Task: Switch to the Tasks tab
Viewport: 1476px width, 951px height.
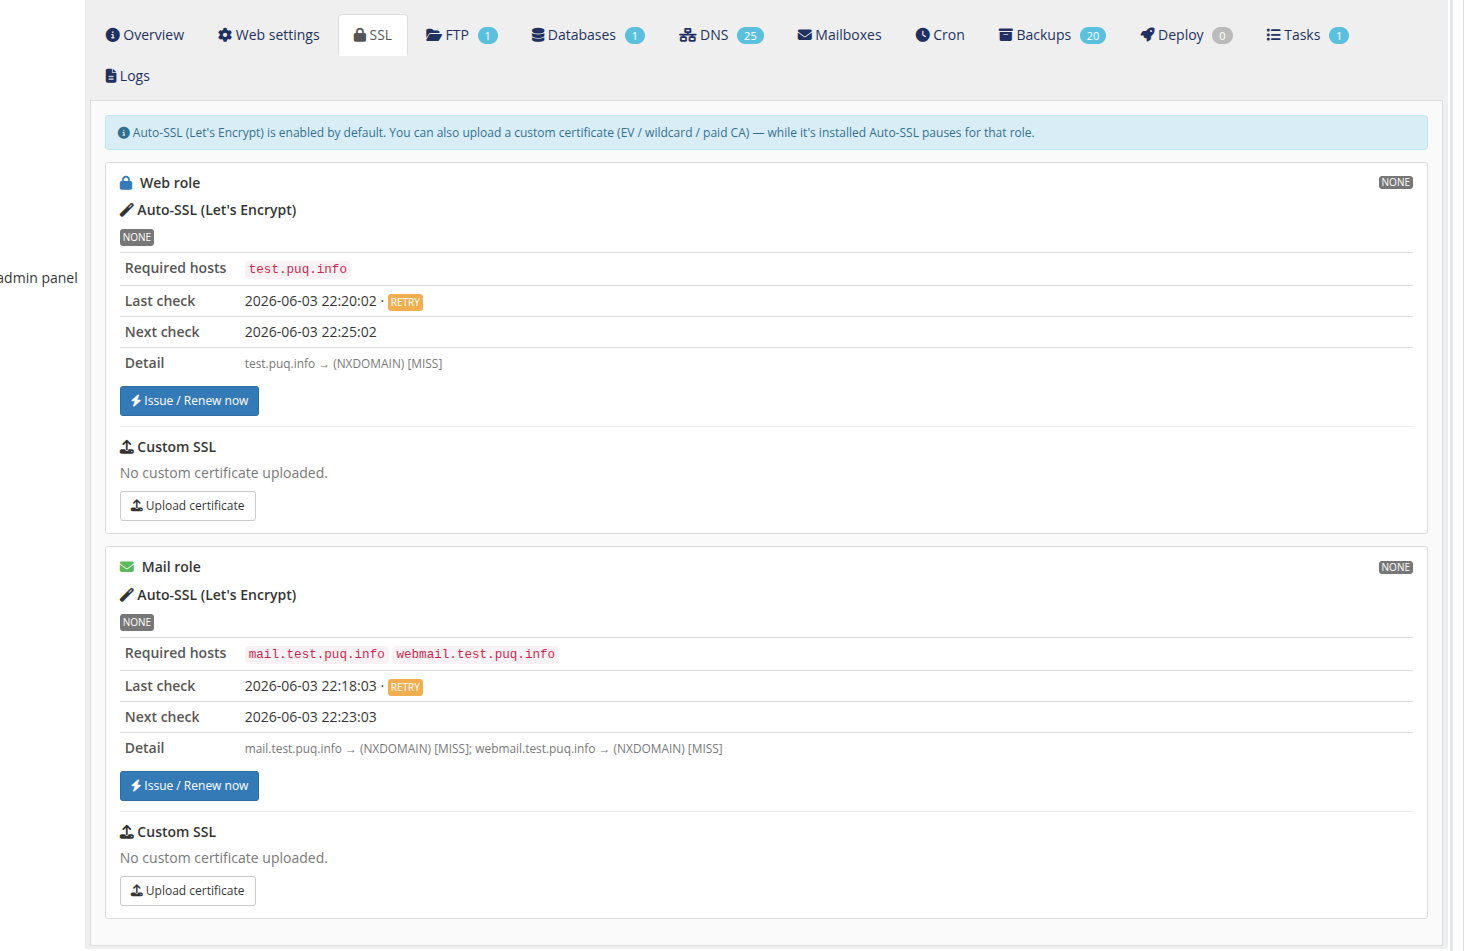Action: point(1307,35)
